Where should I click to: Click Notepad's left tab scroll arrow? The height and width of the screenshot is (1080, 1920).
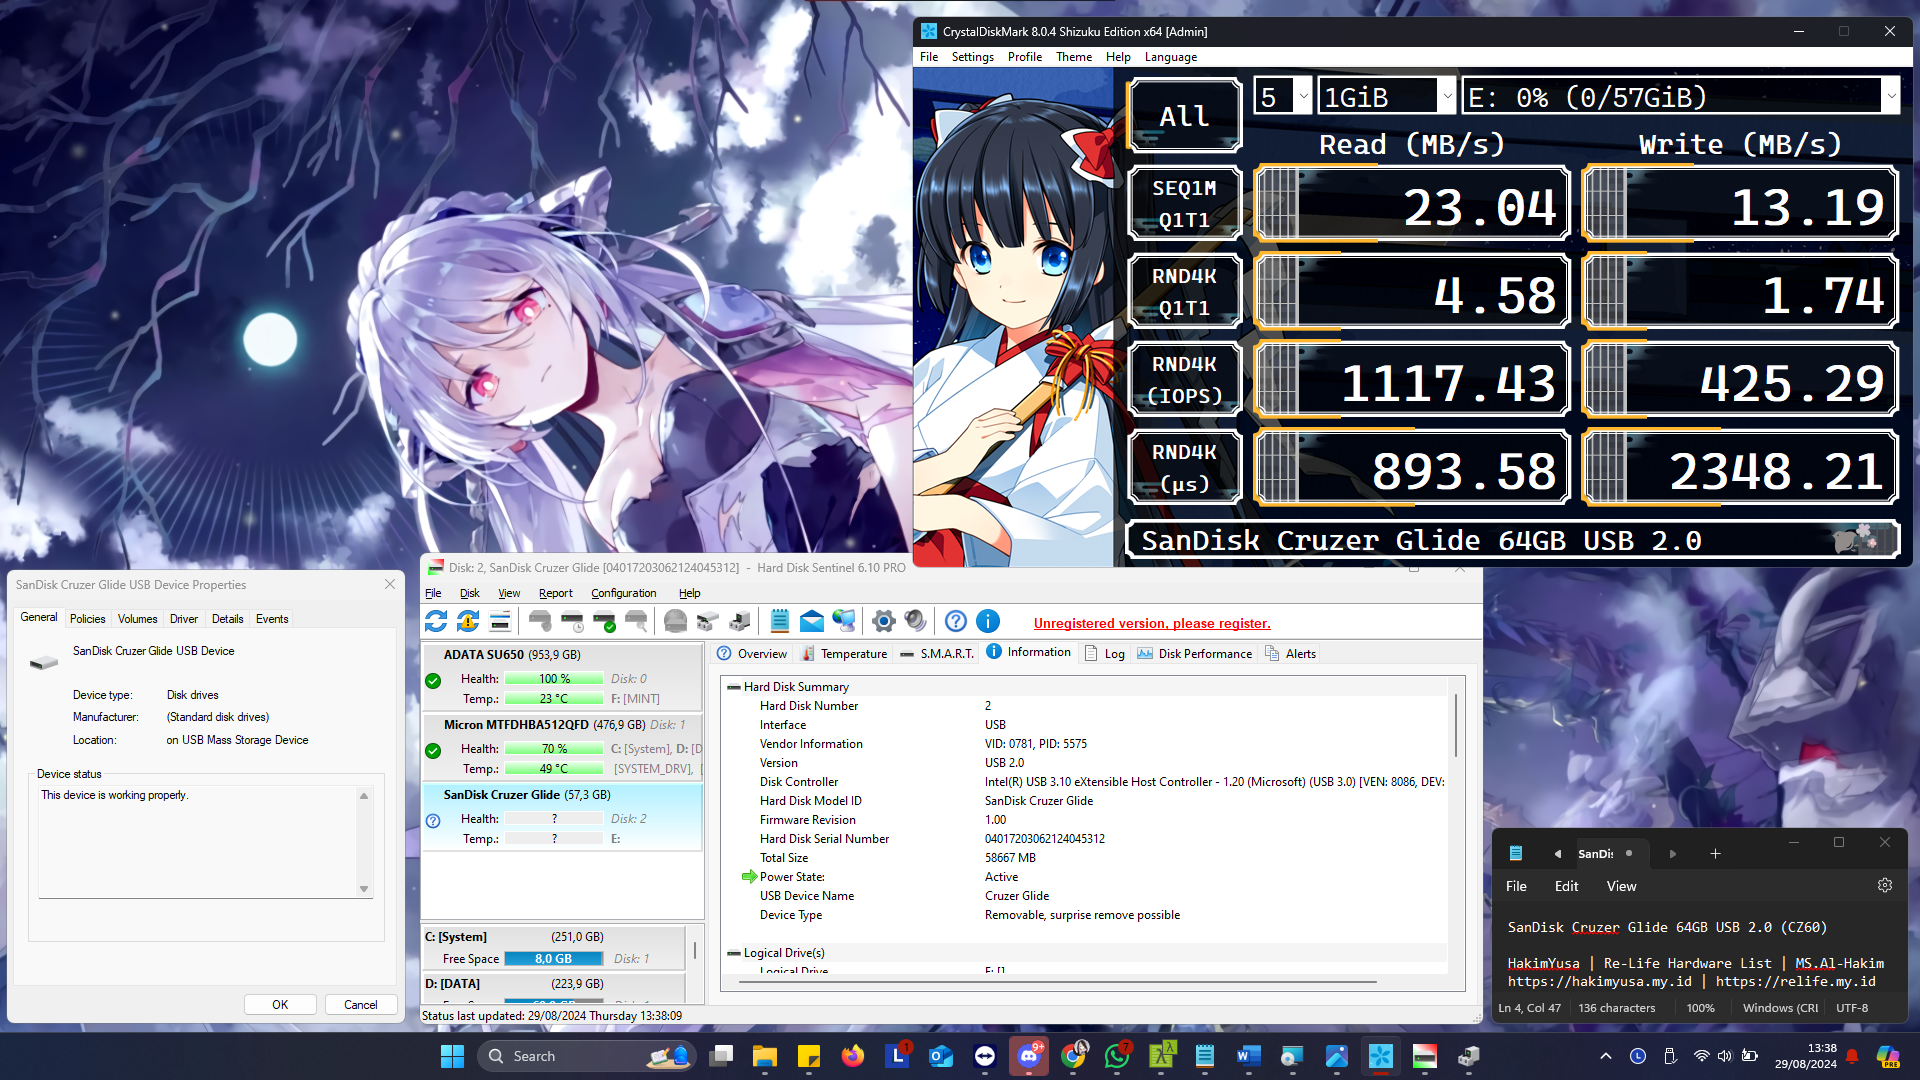(x=1558, y=854)
